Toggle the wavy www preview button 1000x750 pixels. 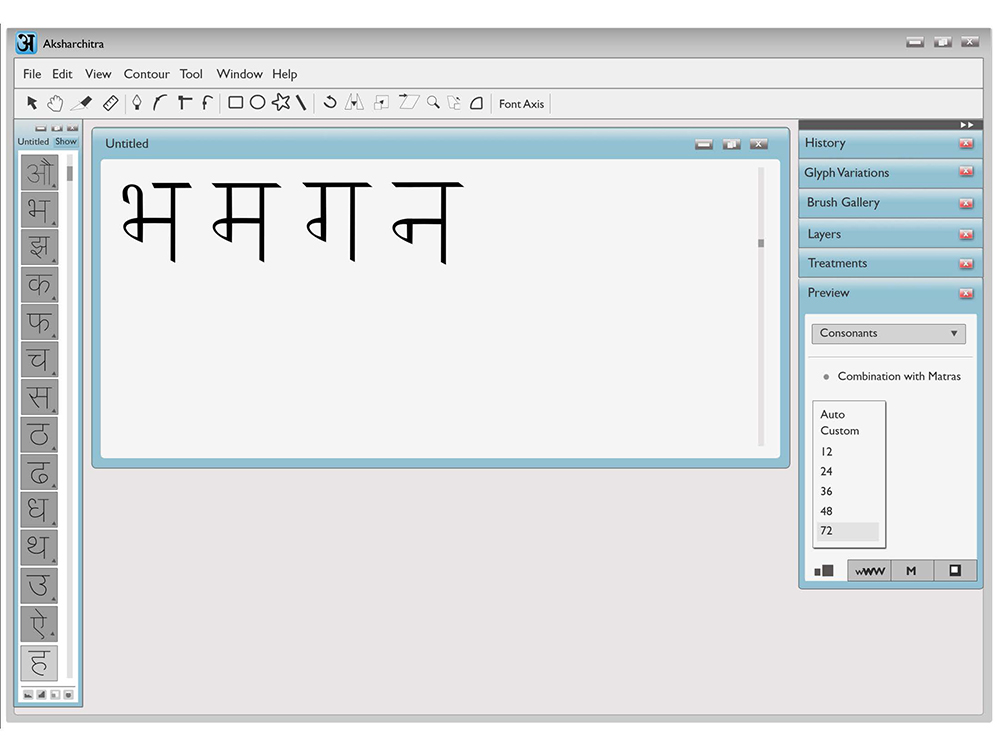coord(869,571)
